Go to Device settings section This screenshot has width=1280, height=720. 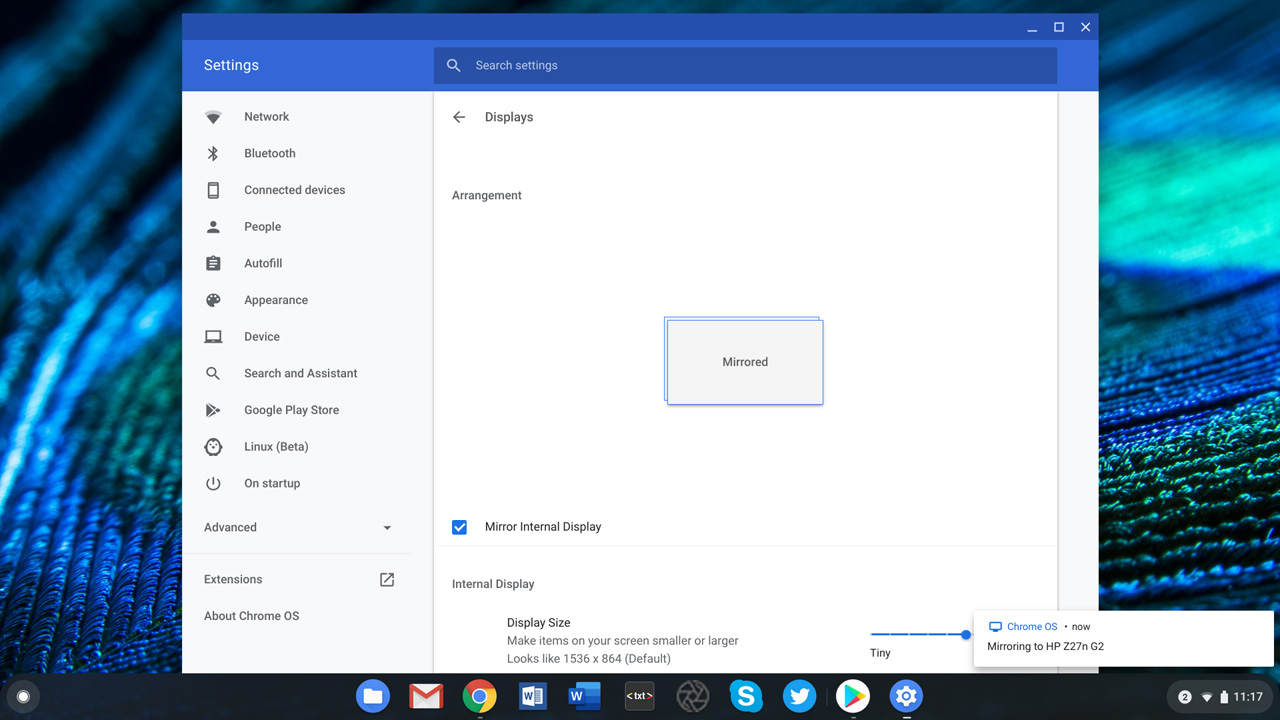click(262, 337)
